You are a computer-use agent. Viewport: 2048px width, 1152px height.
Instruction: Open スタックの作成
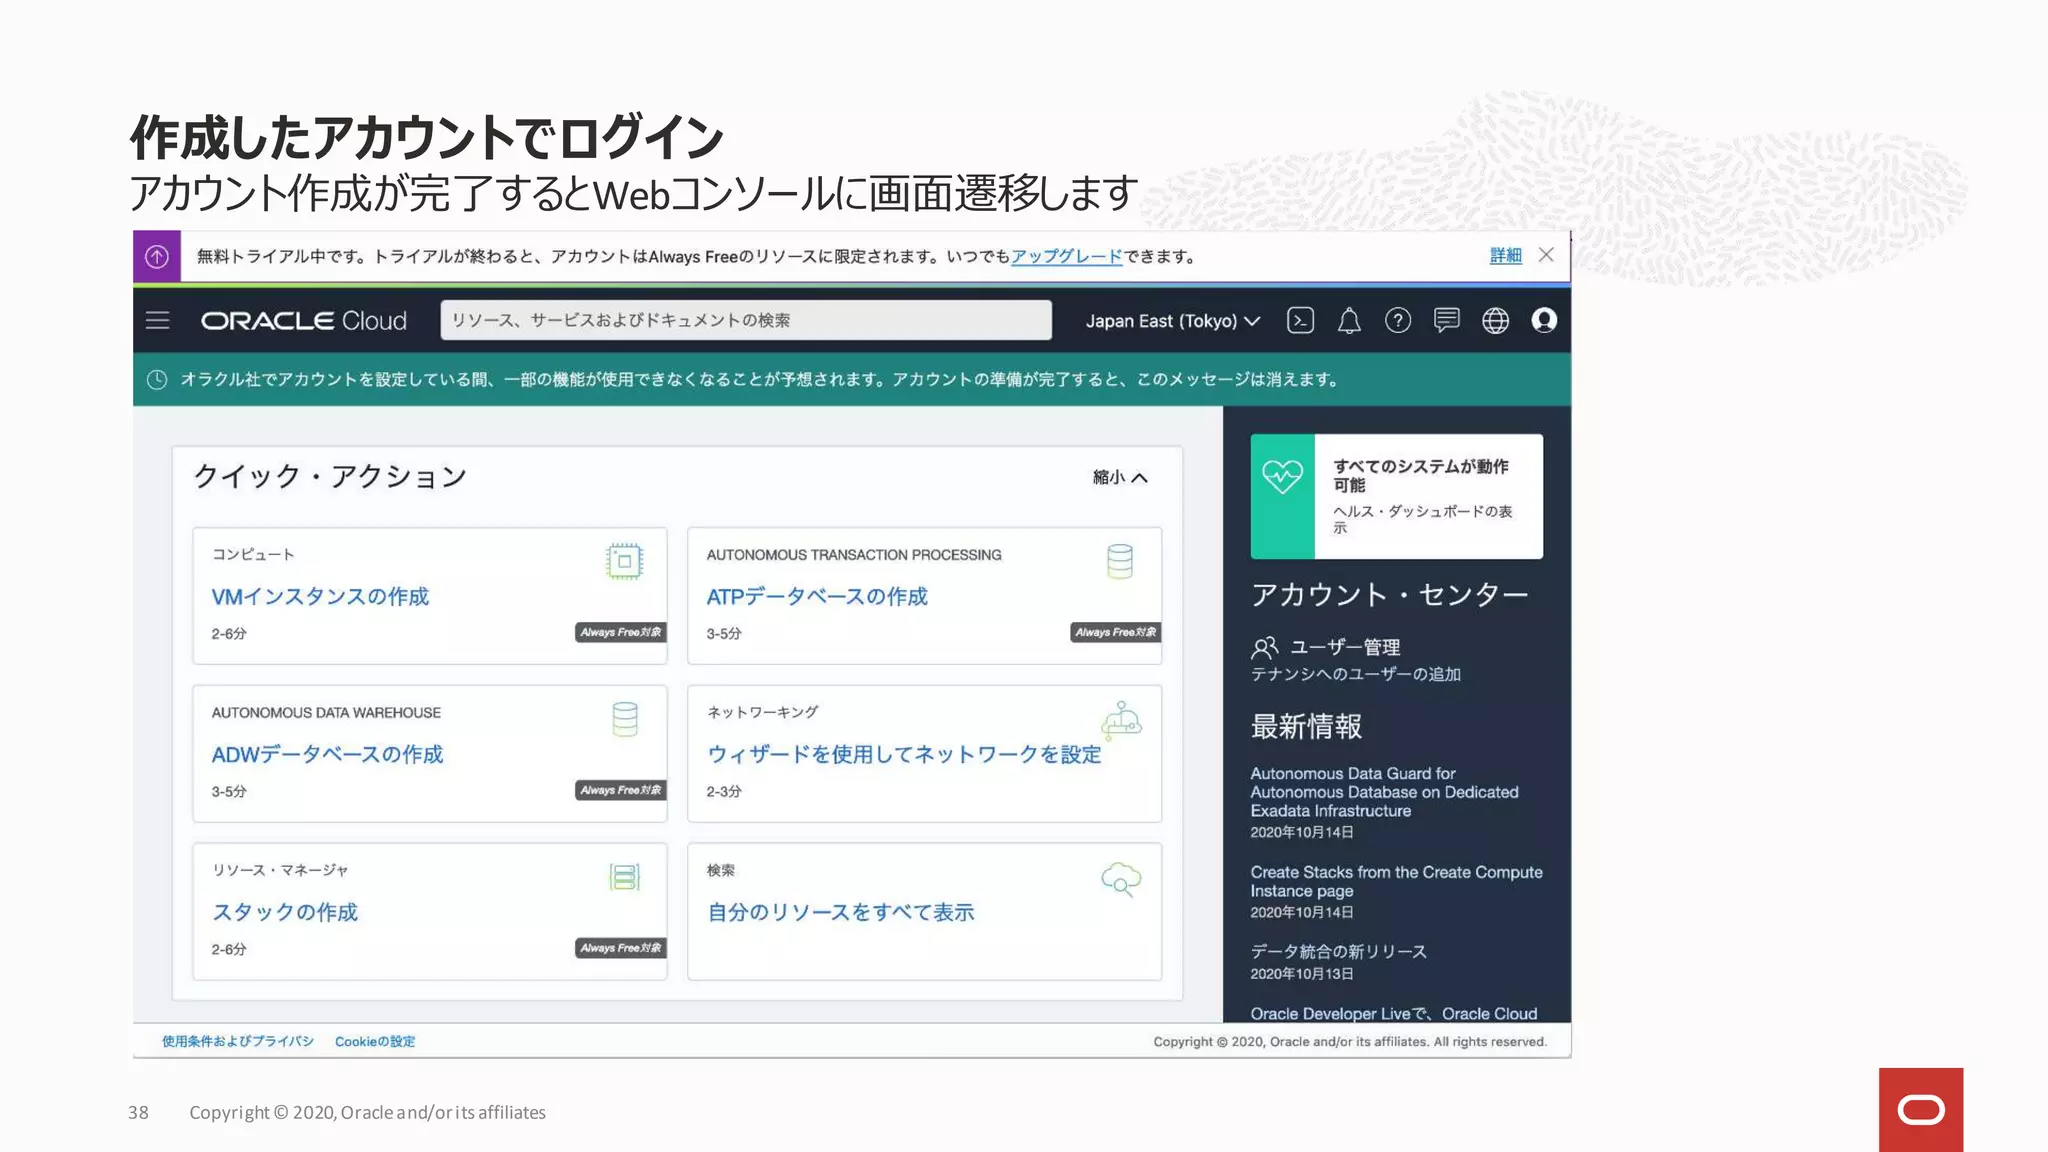pos(285,912)
